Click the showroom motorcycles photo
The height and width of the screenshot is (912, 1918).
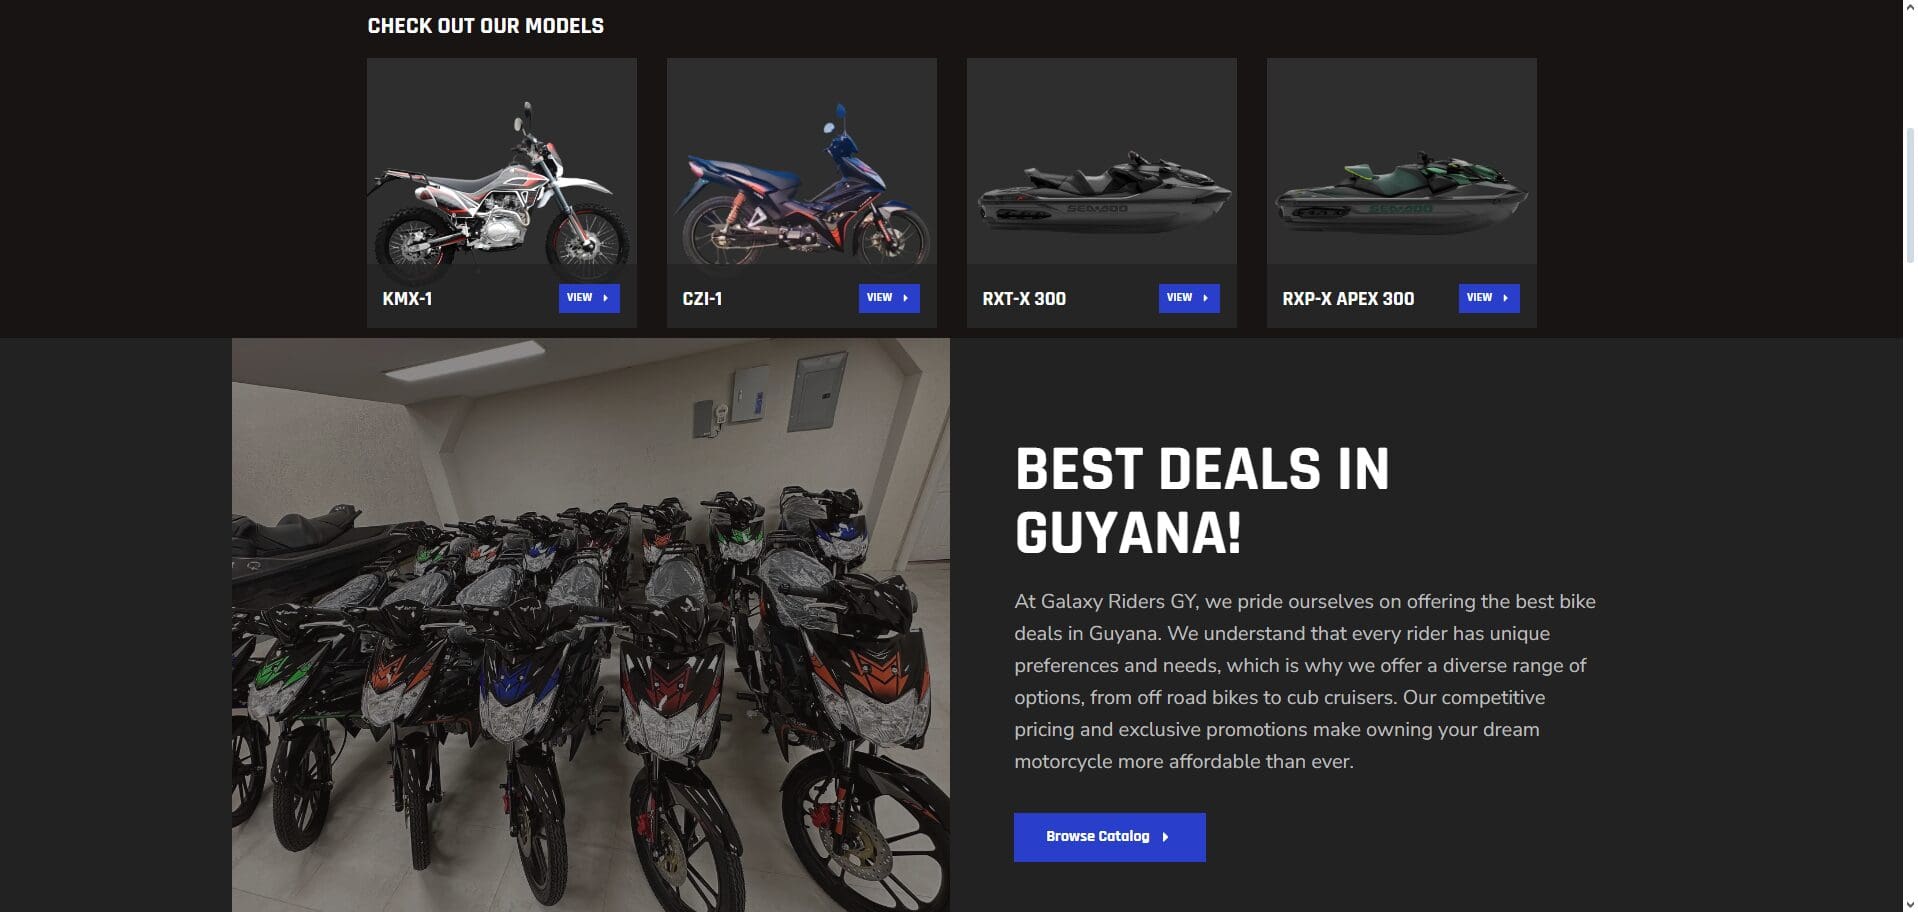click(x=591, y=625)
